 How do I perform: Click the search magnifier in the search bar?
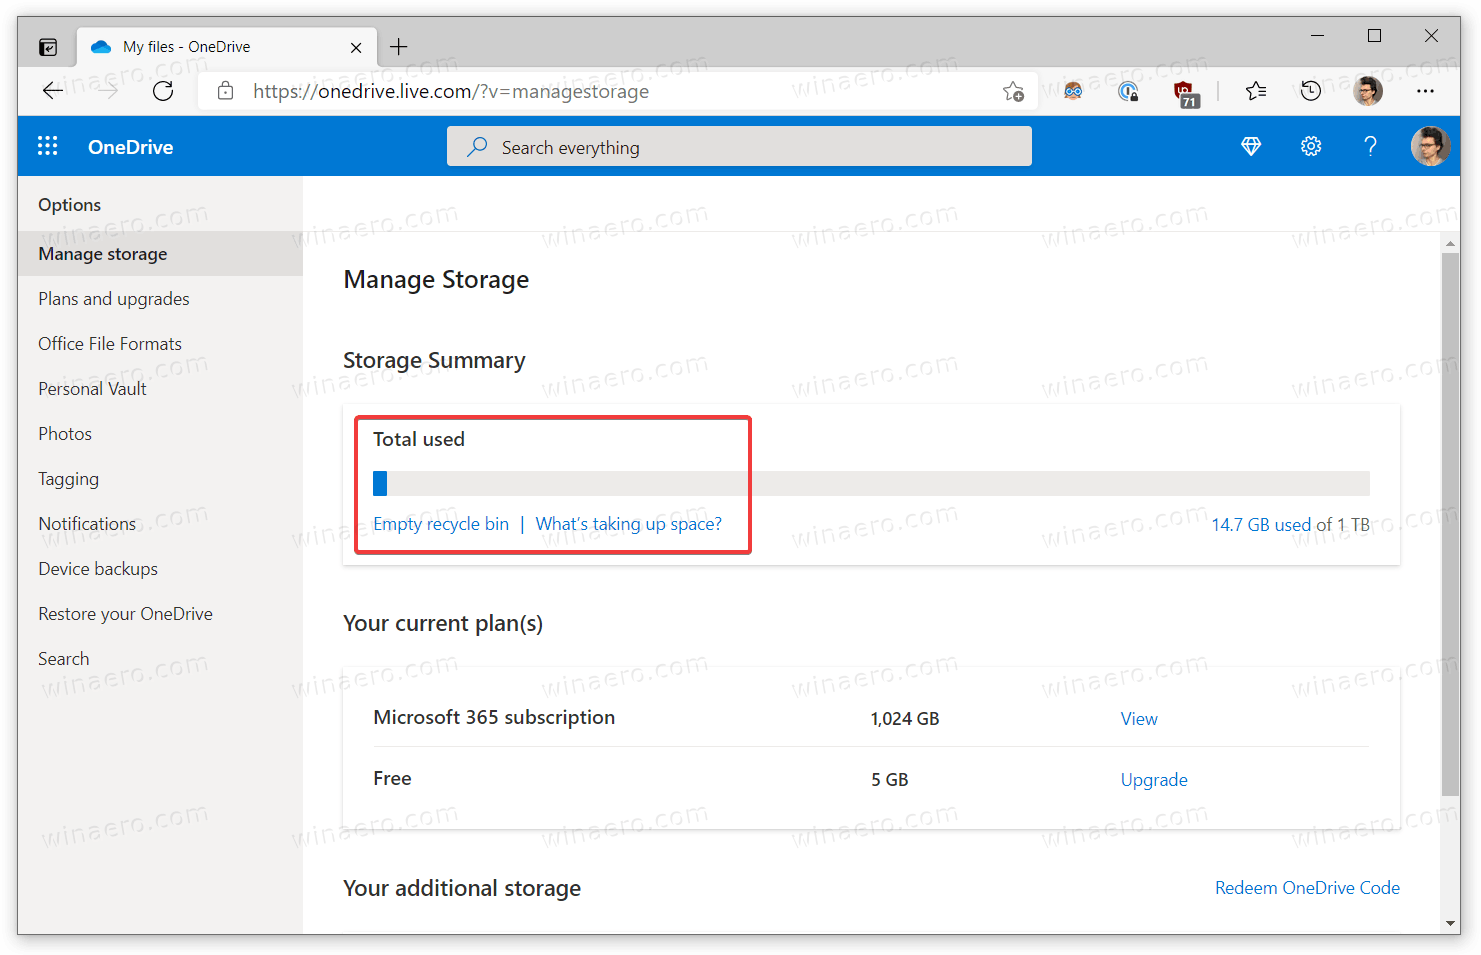[477, 146]
